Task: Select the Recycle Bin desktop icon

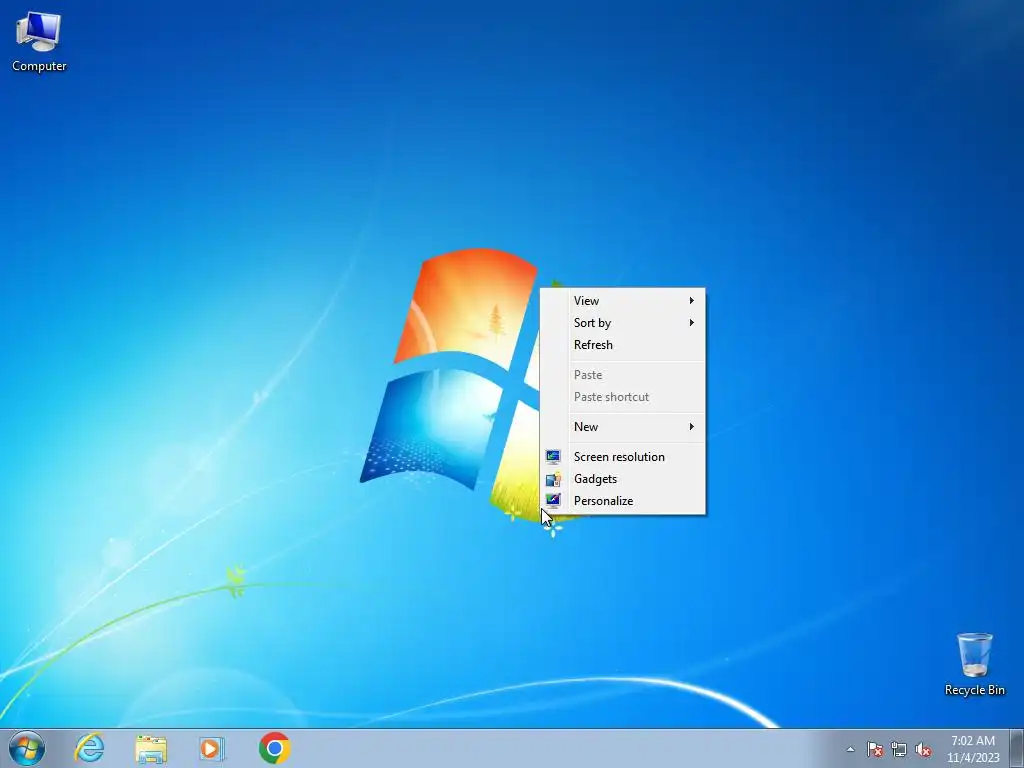Action: coord(974,664)
